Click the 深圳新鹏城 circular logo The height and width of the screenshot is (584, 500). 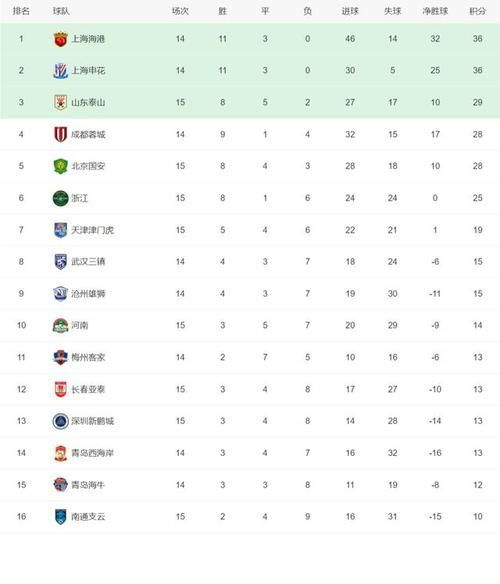pos(60,421)
